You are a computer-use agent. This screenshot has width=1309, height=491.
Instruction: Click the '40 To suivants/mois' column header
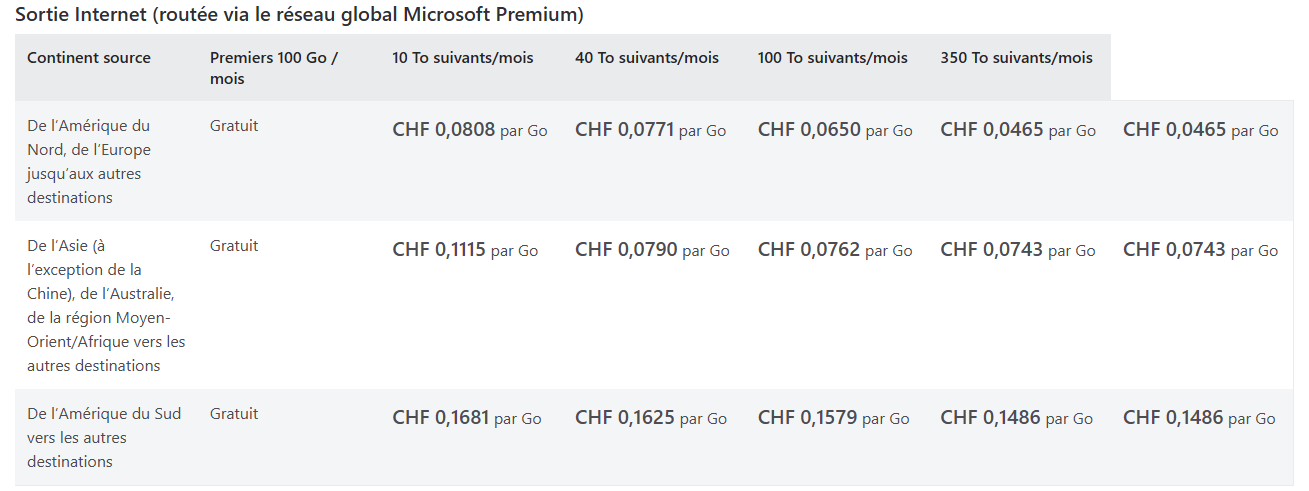pos(647,58)
